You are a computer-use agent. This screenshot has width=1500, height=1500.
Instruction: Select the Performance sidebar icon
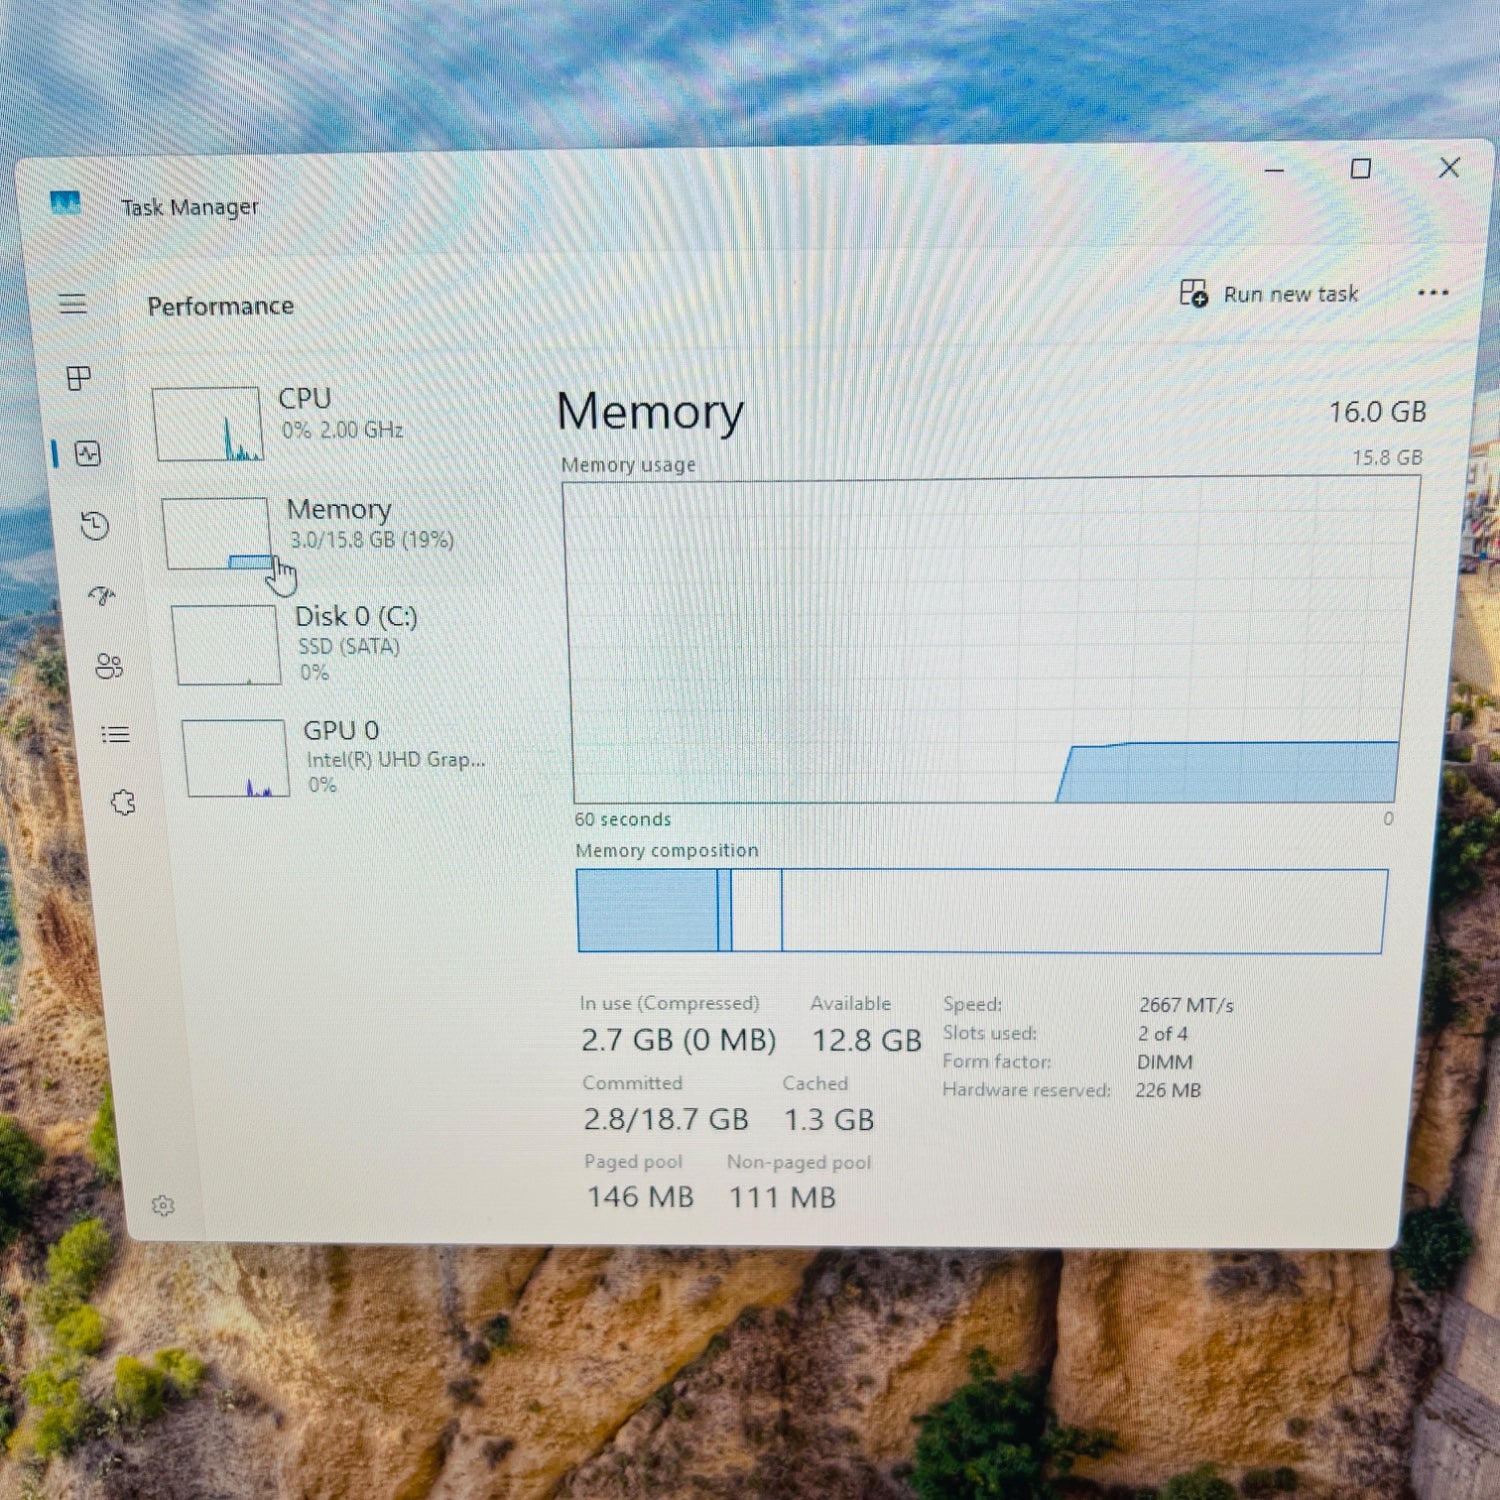[88, 454]
